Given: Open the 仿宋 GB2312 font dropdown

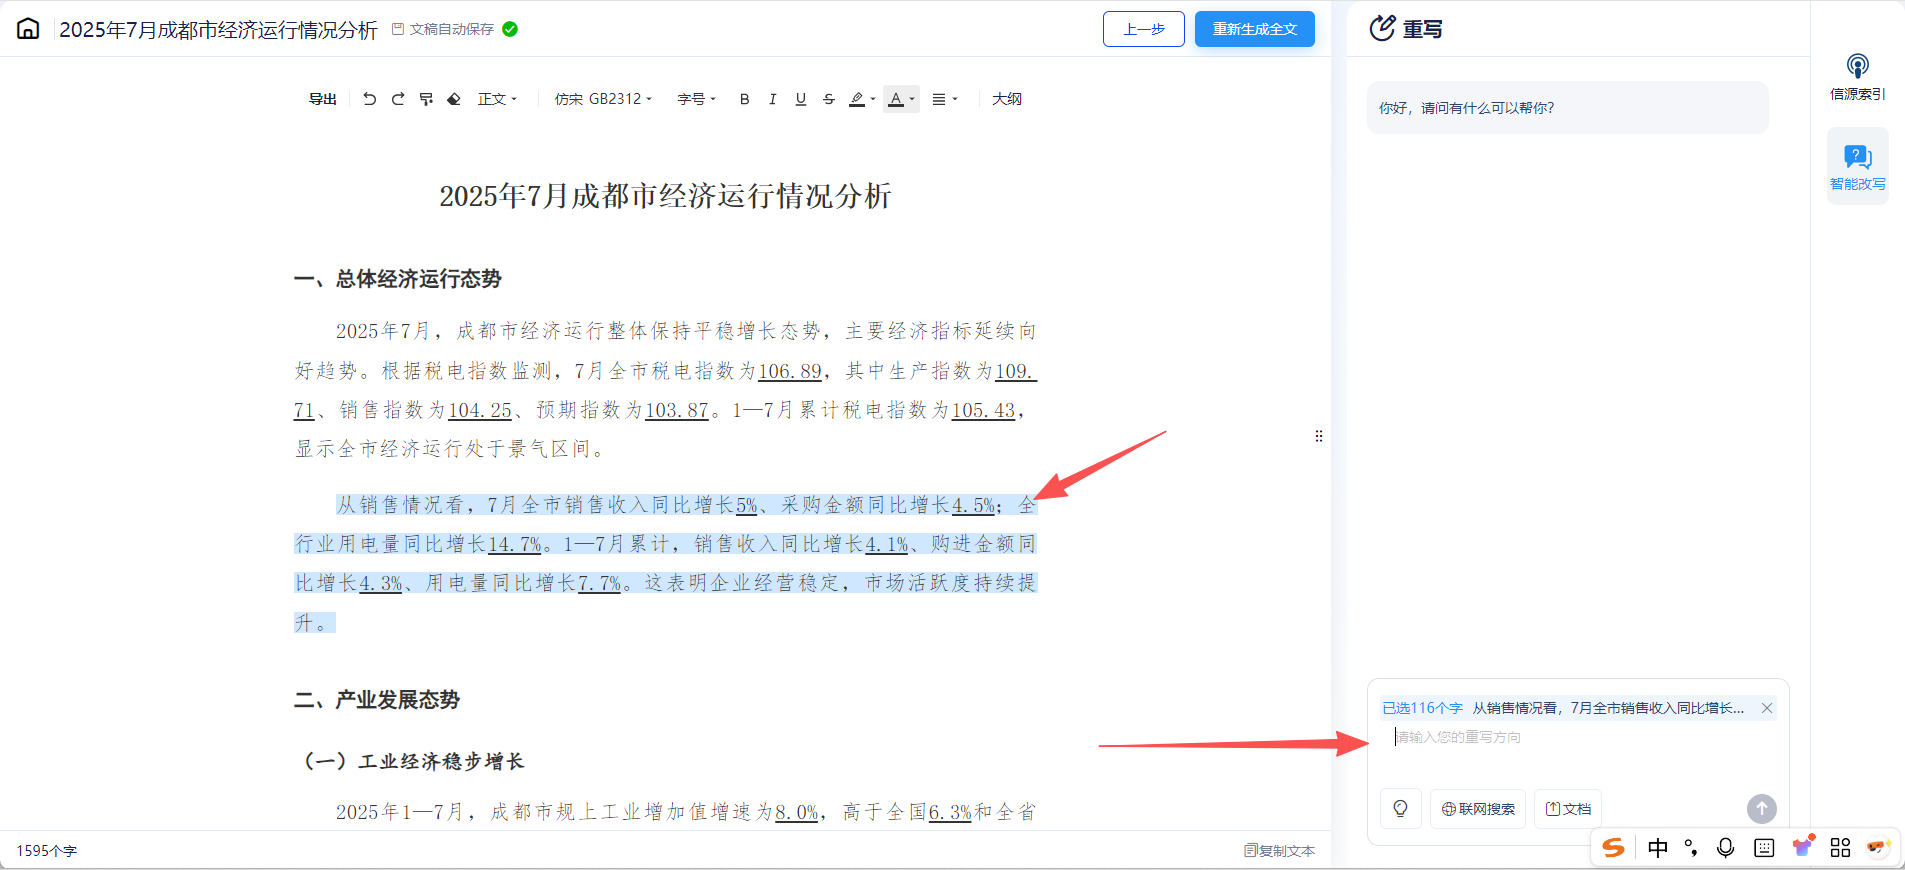Looking at the screenshot, I should (x=603, y=99).
